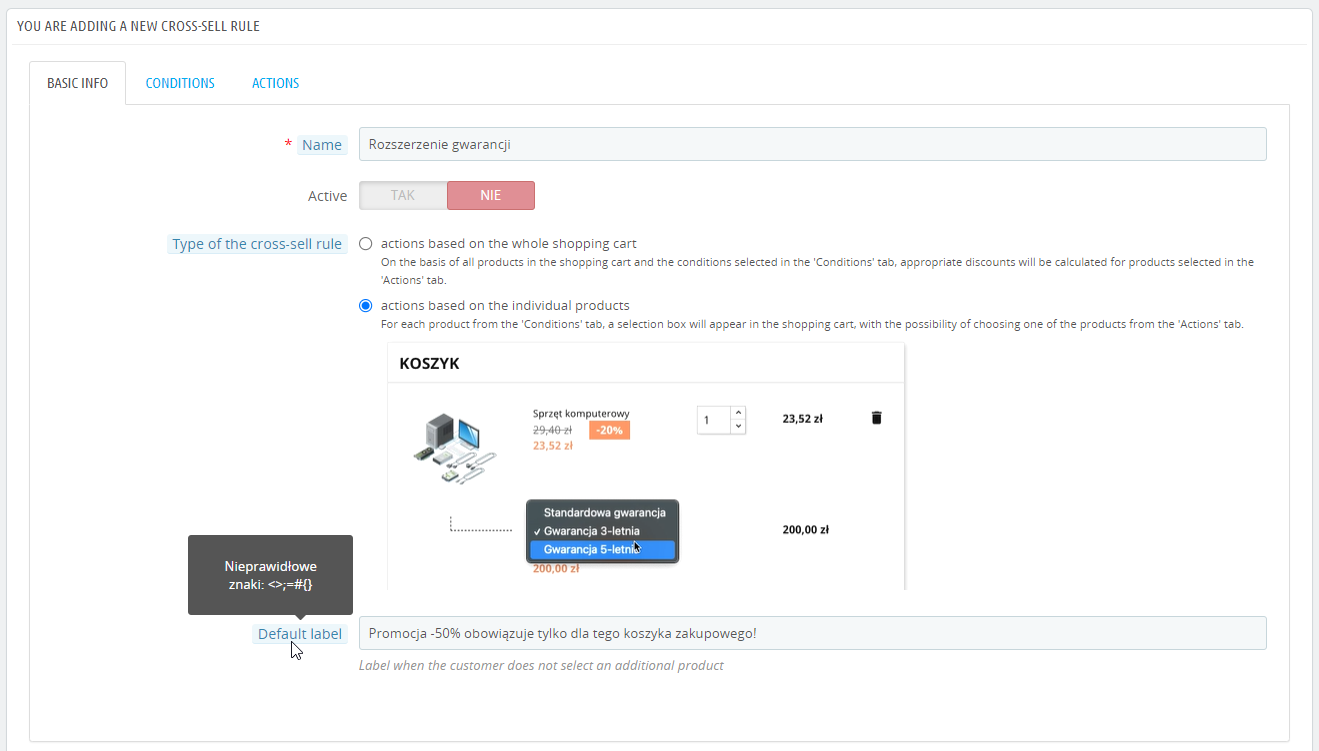
Task: Open the Actions tab
Action: tap(275, 83)
